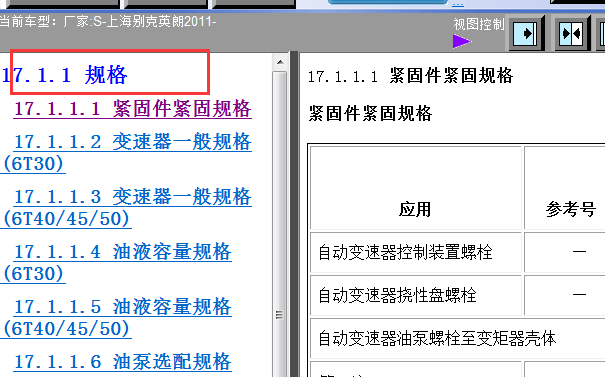
Task: Click the right pane 17.1.1.1 紧固件紧固规格 title
Action: tap(411, 75)
